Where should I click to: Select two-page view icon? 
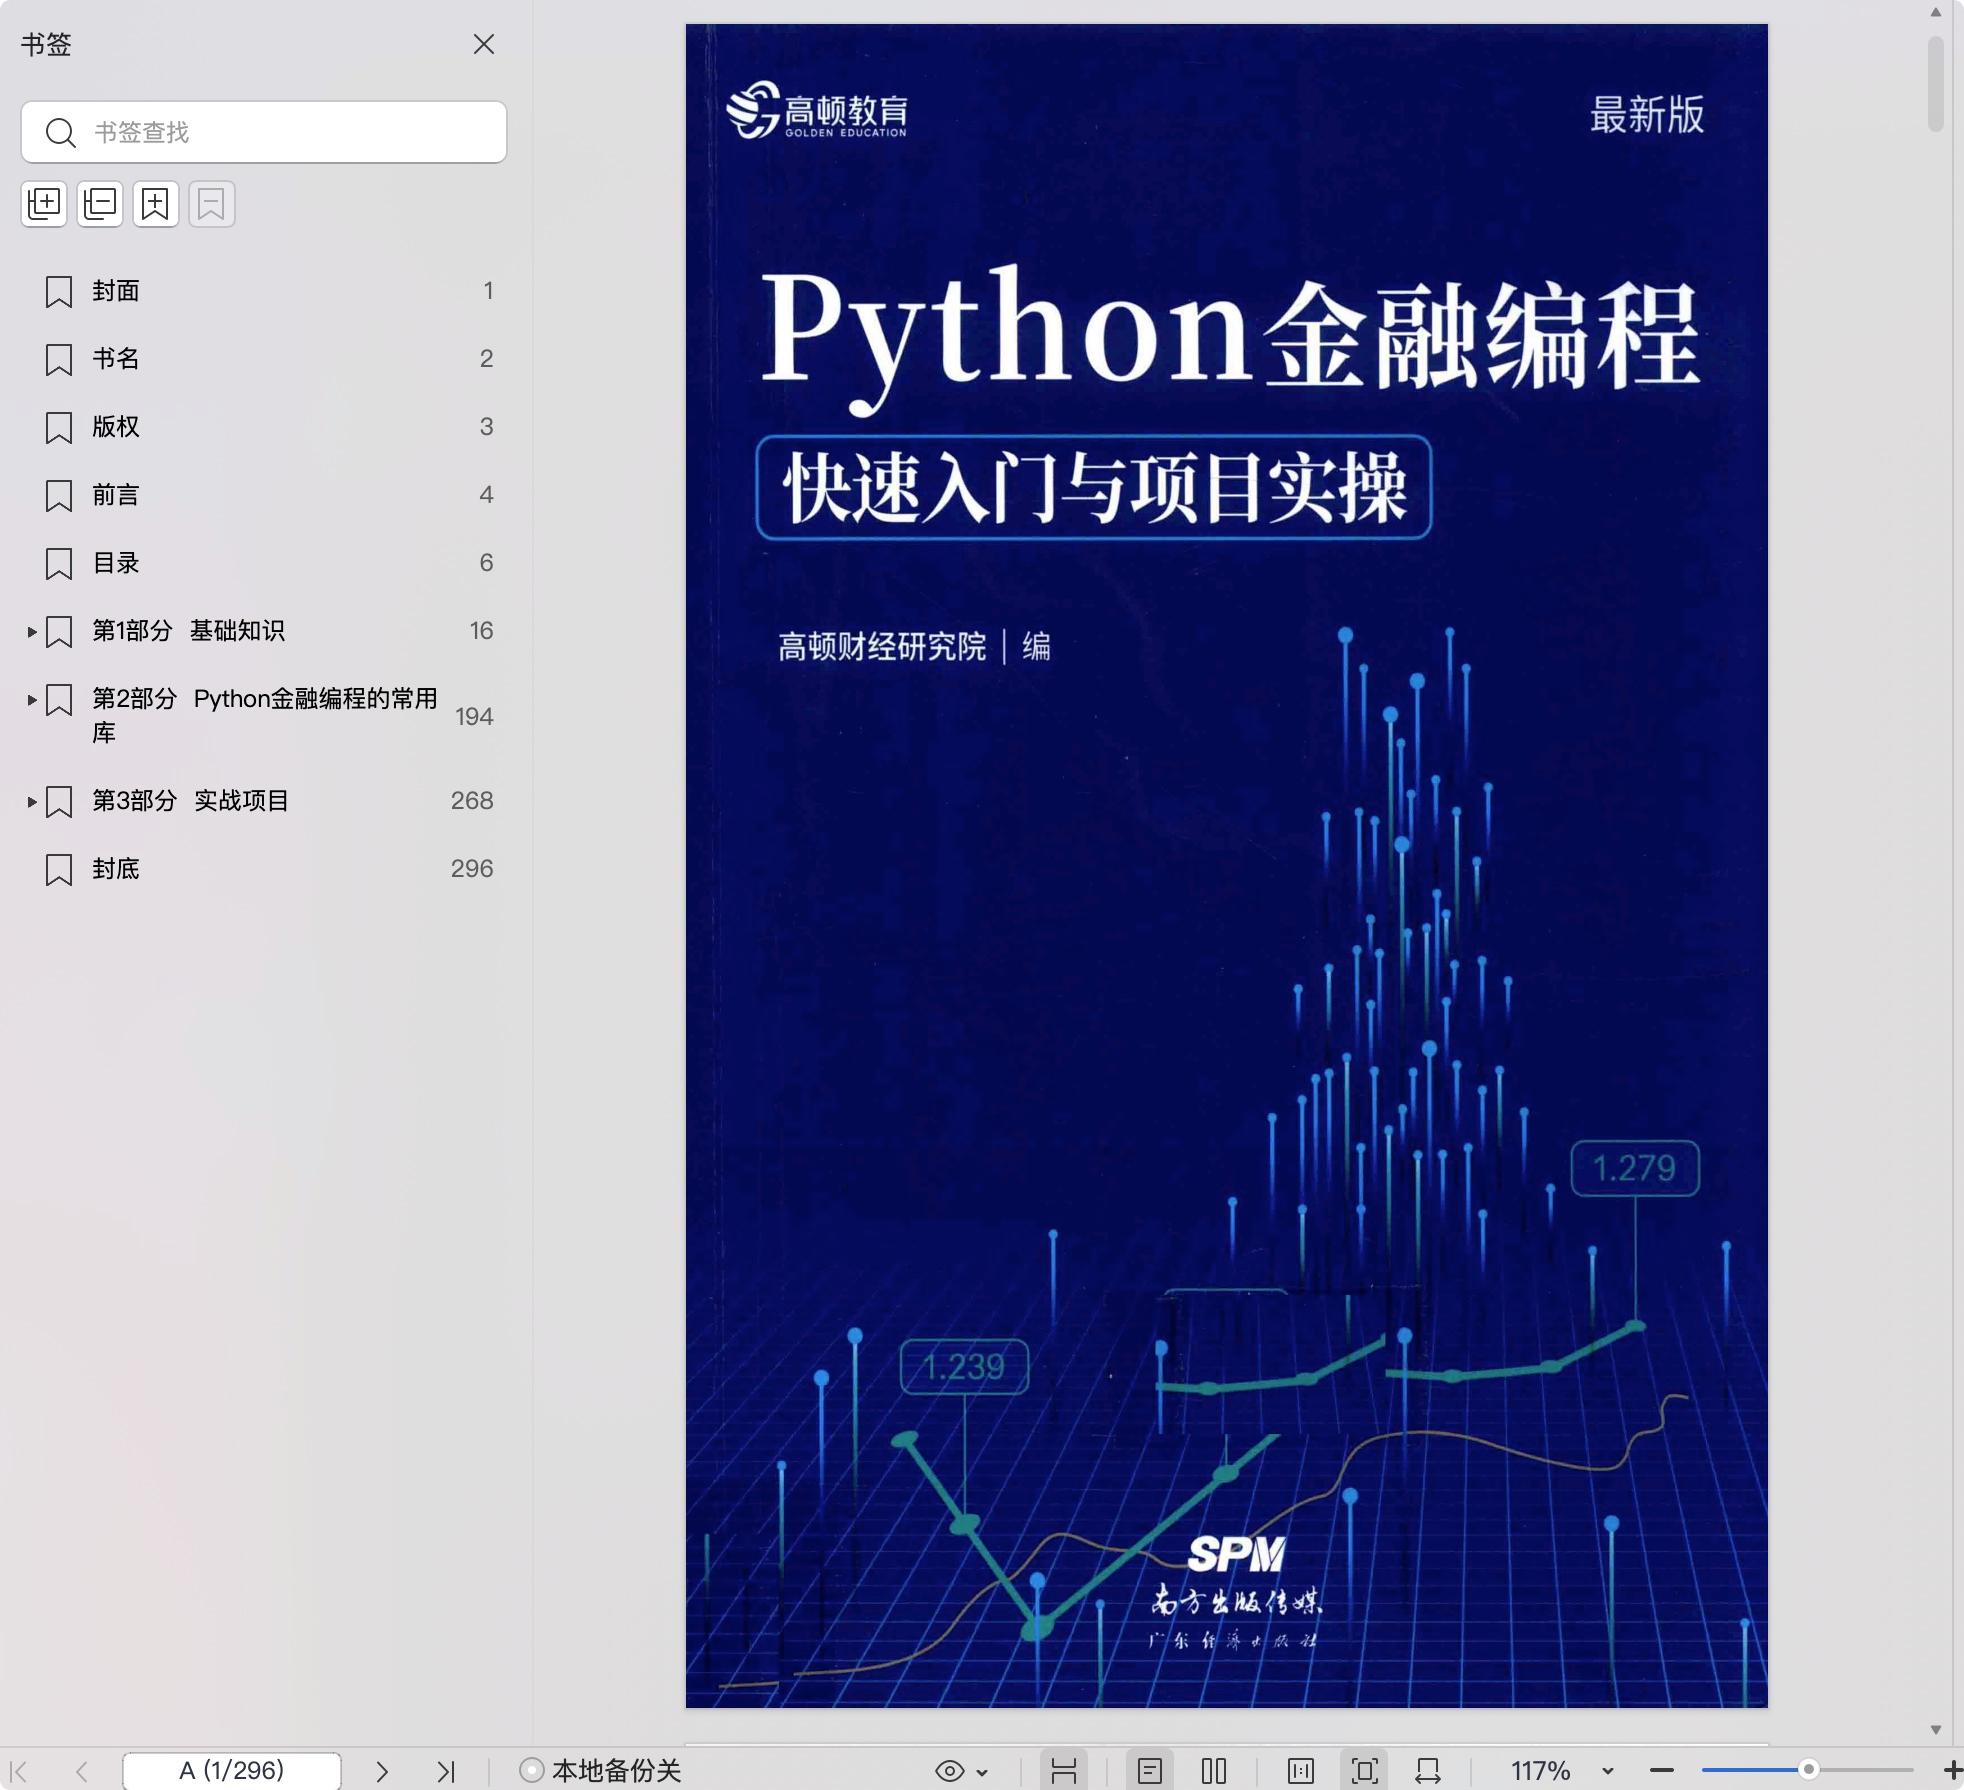(1214, 1771)
